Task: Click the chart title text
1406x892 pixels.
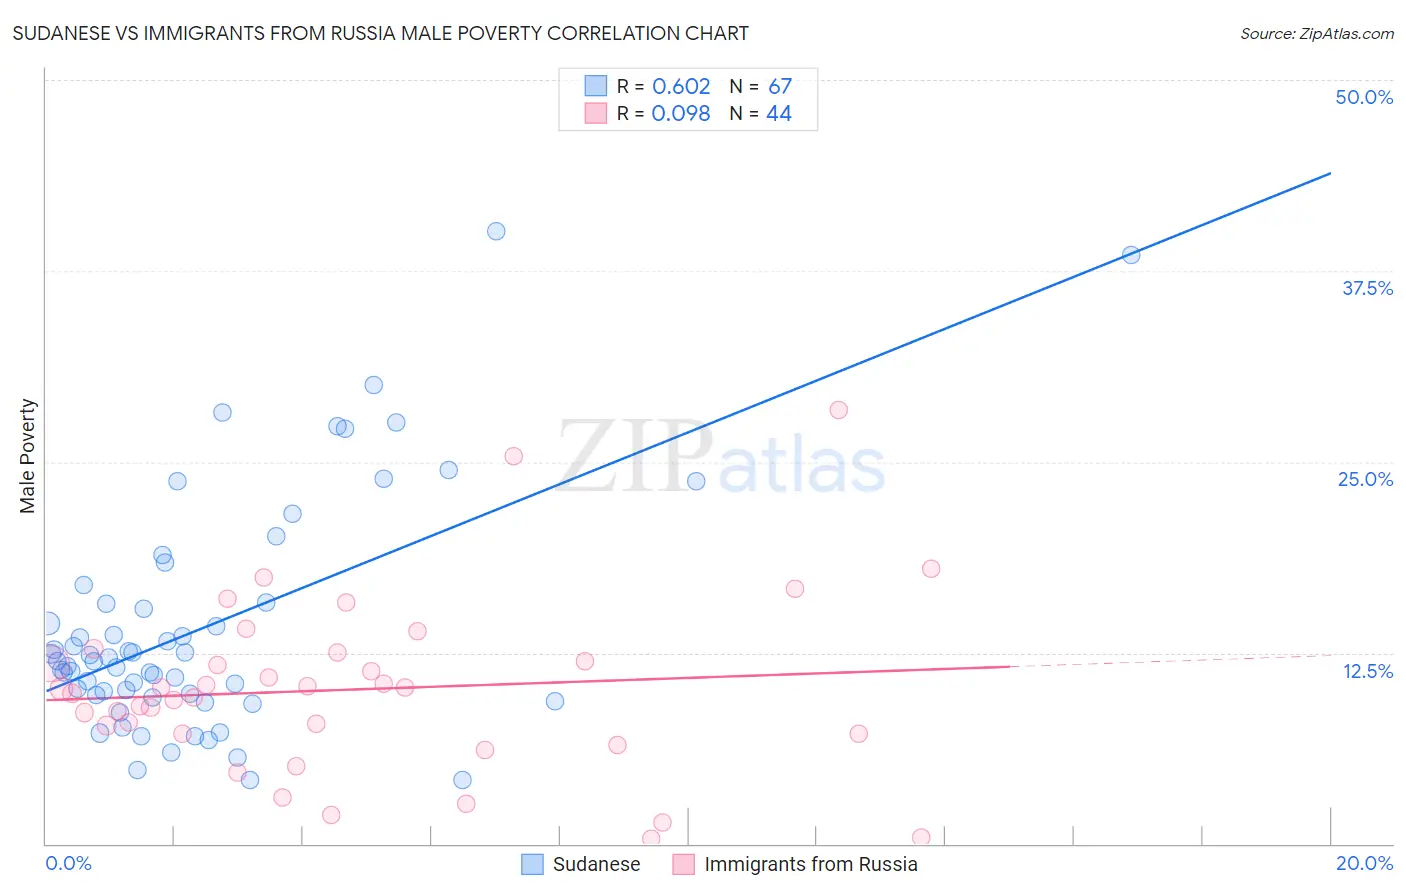Action: pos(380,33)
